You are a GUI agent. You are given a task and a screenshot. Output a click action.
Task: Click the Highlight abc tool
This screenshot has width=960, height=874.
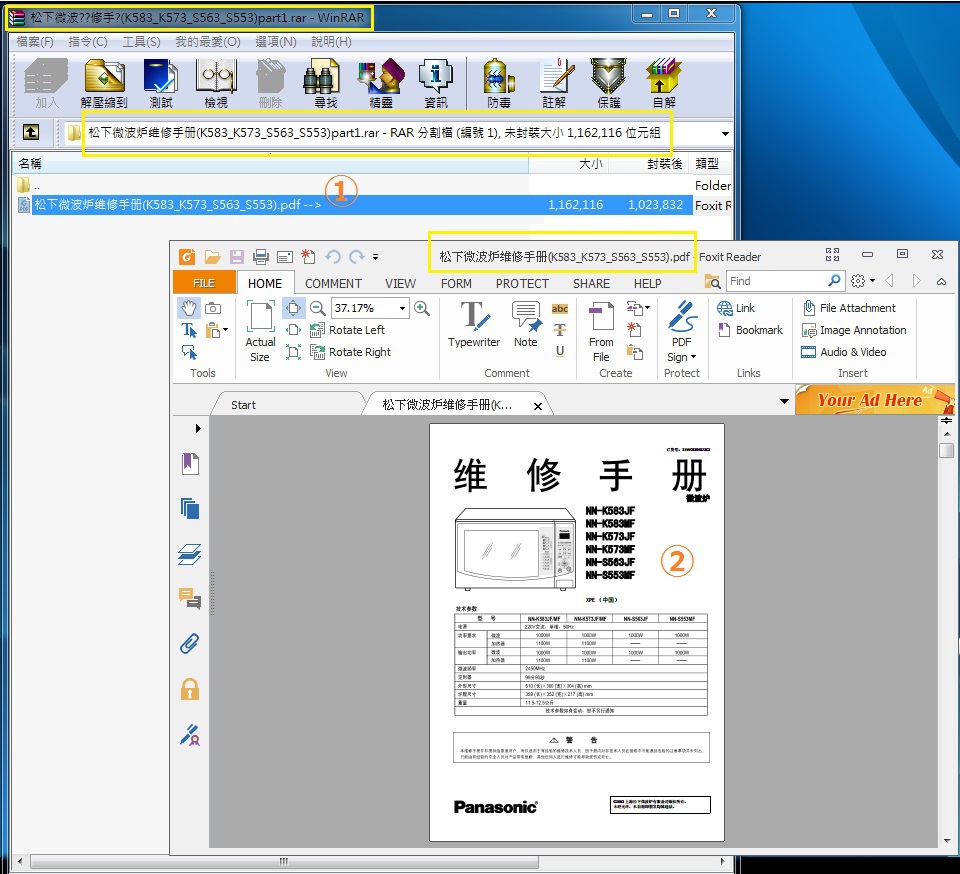coord(560,308)
